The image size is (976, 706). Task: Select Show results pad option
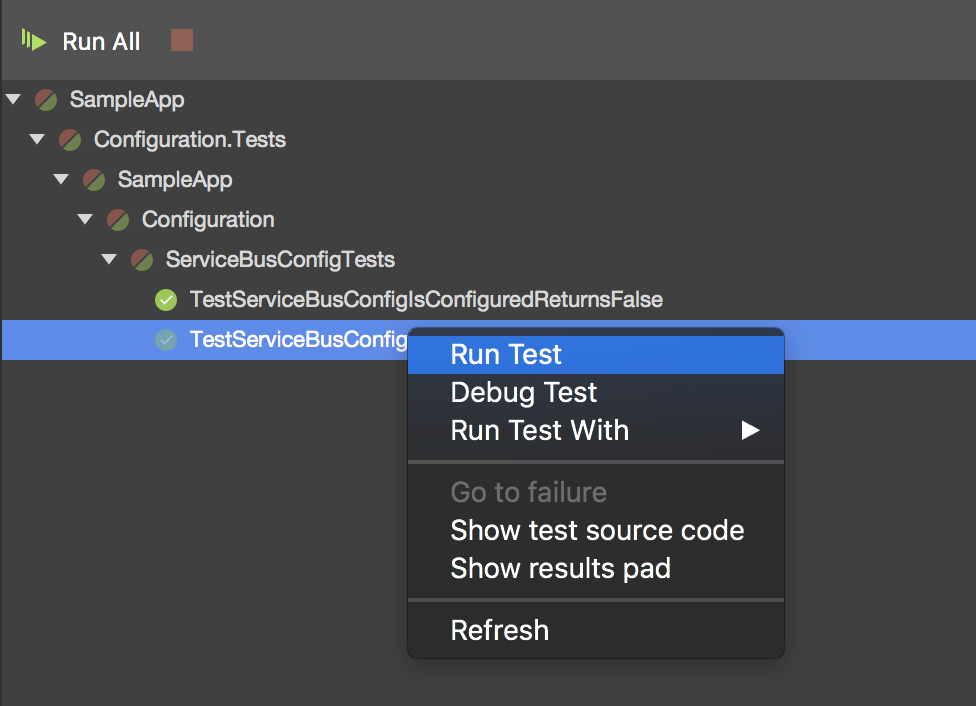coord(560,569)
